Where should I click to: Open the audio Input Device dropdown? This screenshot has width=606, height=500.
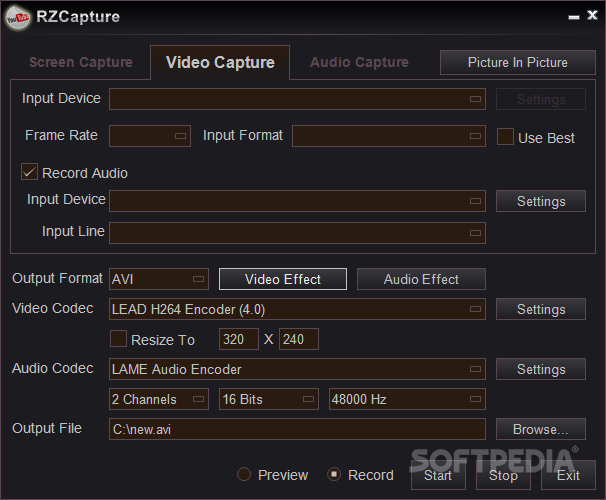[x=297, y=201]
